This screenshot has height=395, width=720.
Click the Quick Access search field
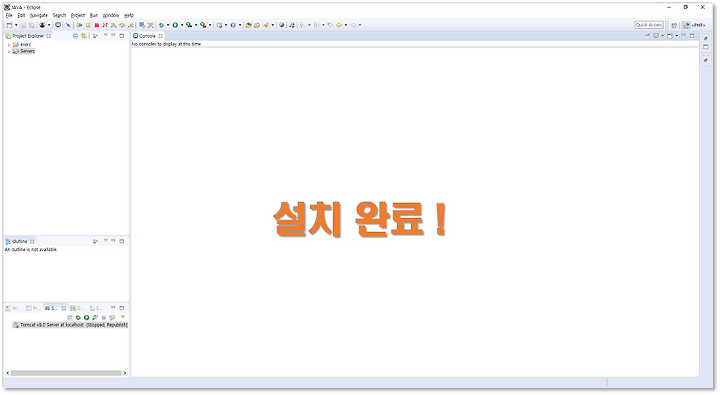pyautogui.click(x=649, y=25)
